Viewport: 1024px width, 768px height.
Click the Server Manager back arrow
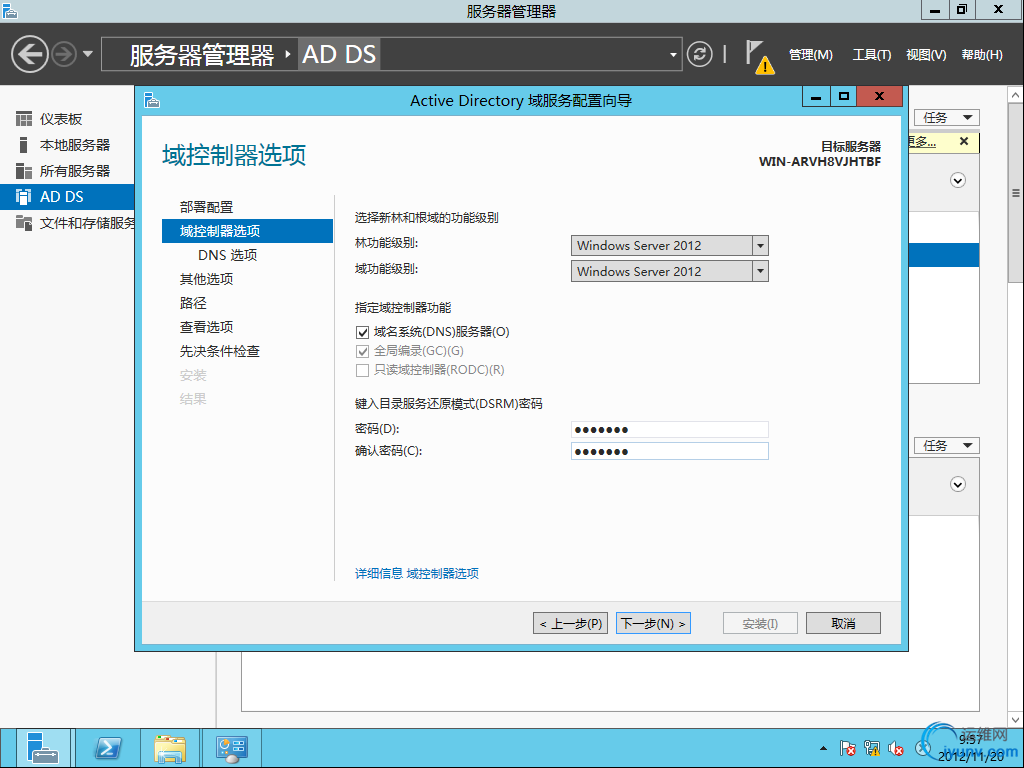(x=29, y=54)
